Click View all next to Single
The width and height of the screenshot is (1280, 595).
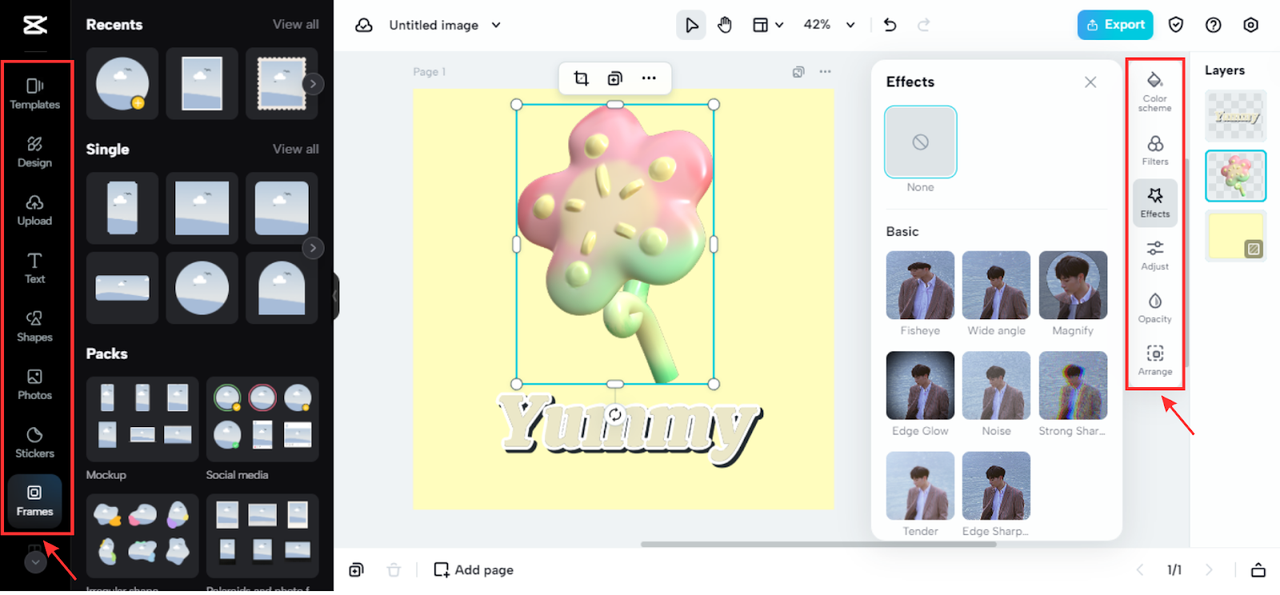coord(296,149)
